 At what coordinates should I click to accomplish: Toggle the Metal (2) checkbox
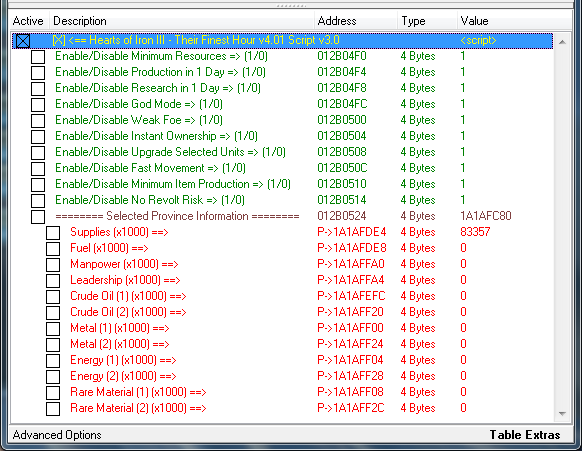pyautogui.click(x=53, y=344)
